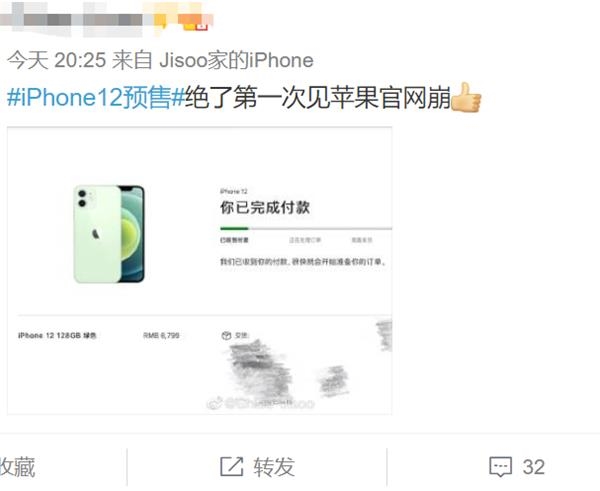Click the post text 绝了第一次见苹果官网崩
This screenshot has width=600, height=491.
pos(318,98)
